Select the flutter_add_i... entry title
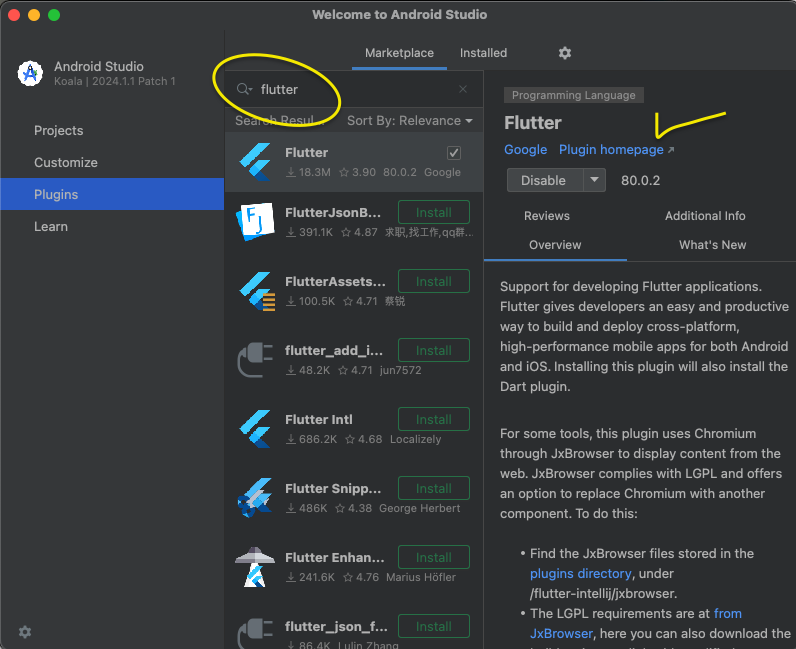The image size is (796, 649). tap(334, 350)
